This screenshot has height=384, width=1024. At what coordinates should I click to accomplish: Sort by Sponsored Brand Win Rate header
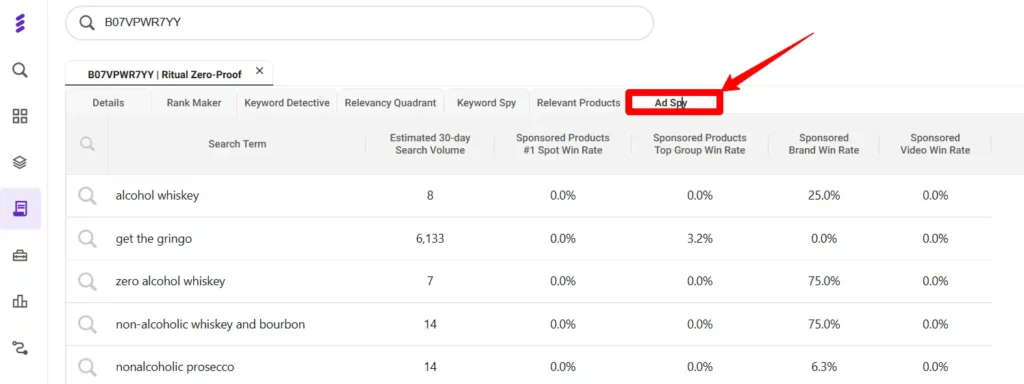pyautogui.click(x=824, y=144)
